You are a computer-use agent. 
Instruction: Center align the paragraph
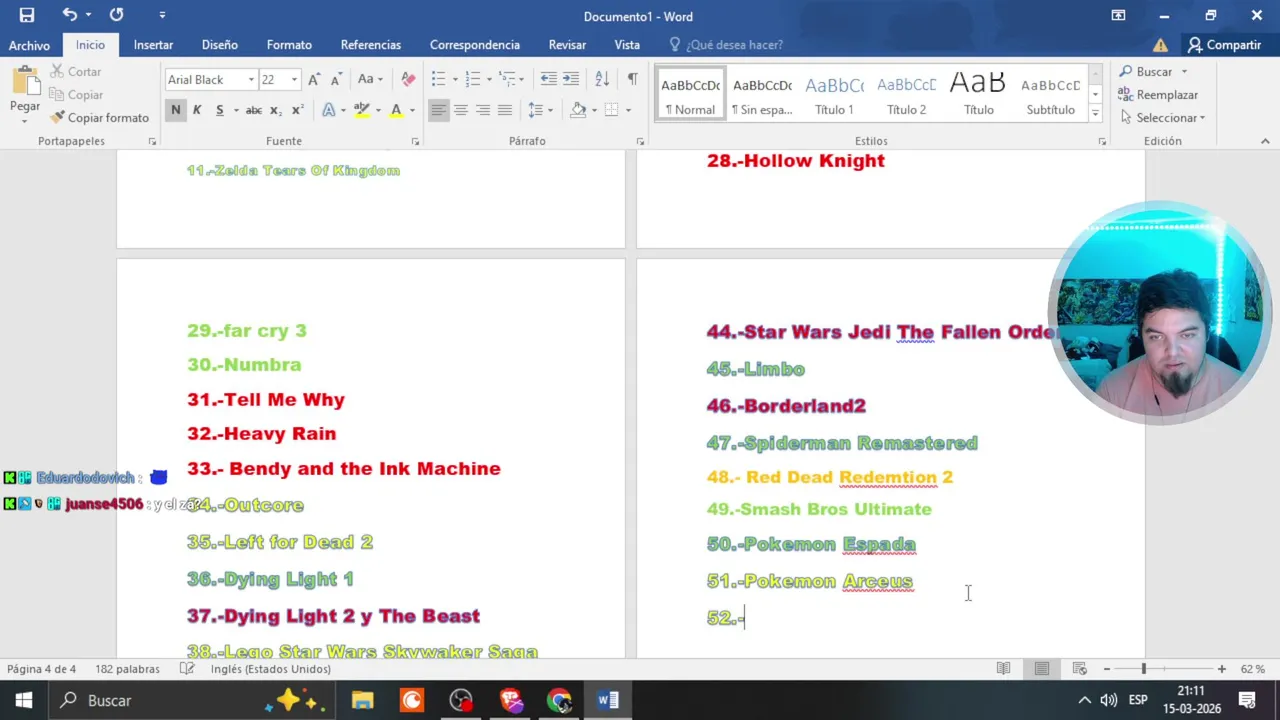pos(461,110)
